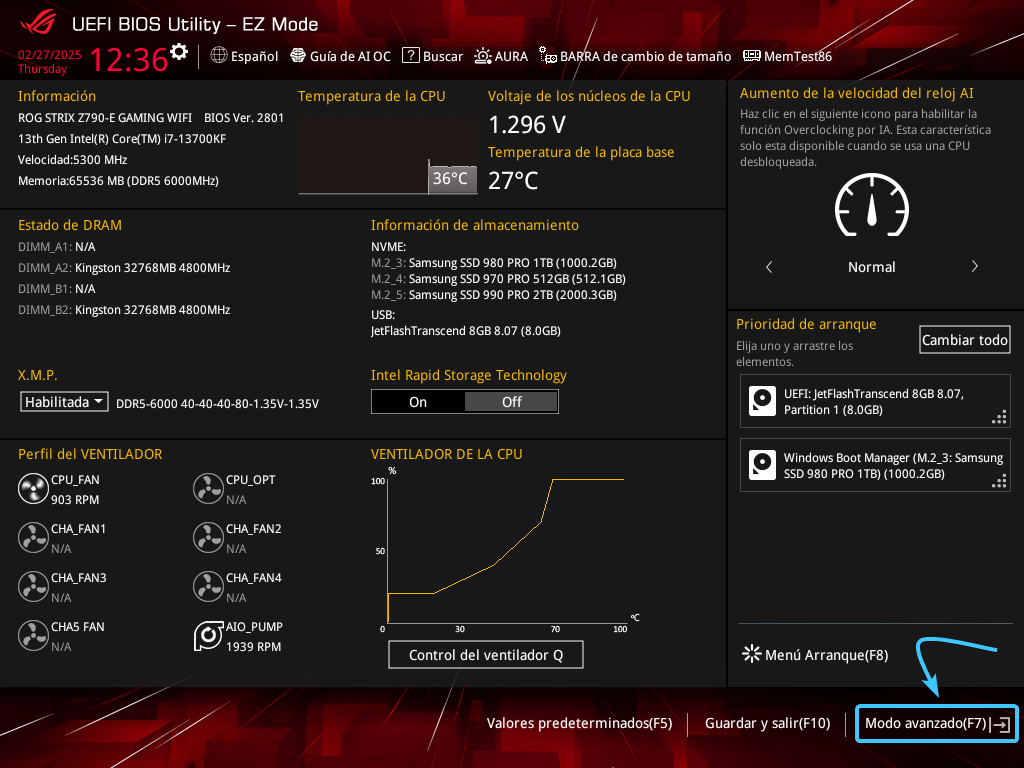This screenshot has height=768, width=1024.
Task: Open Menú Arranque(F8)
Action: tap(815, 654)
